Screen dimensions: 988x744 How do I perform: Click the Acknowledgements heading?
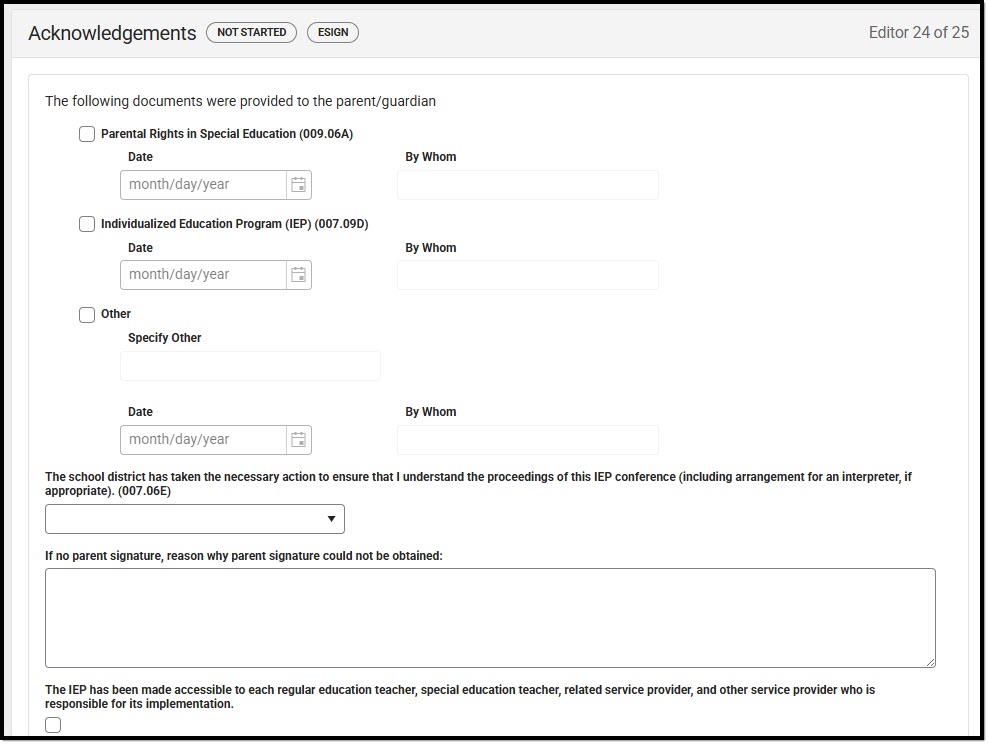[x=112, y=33]
